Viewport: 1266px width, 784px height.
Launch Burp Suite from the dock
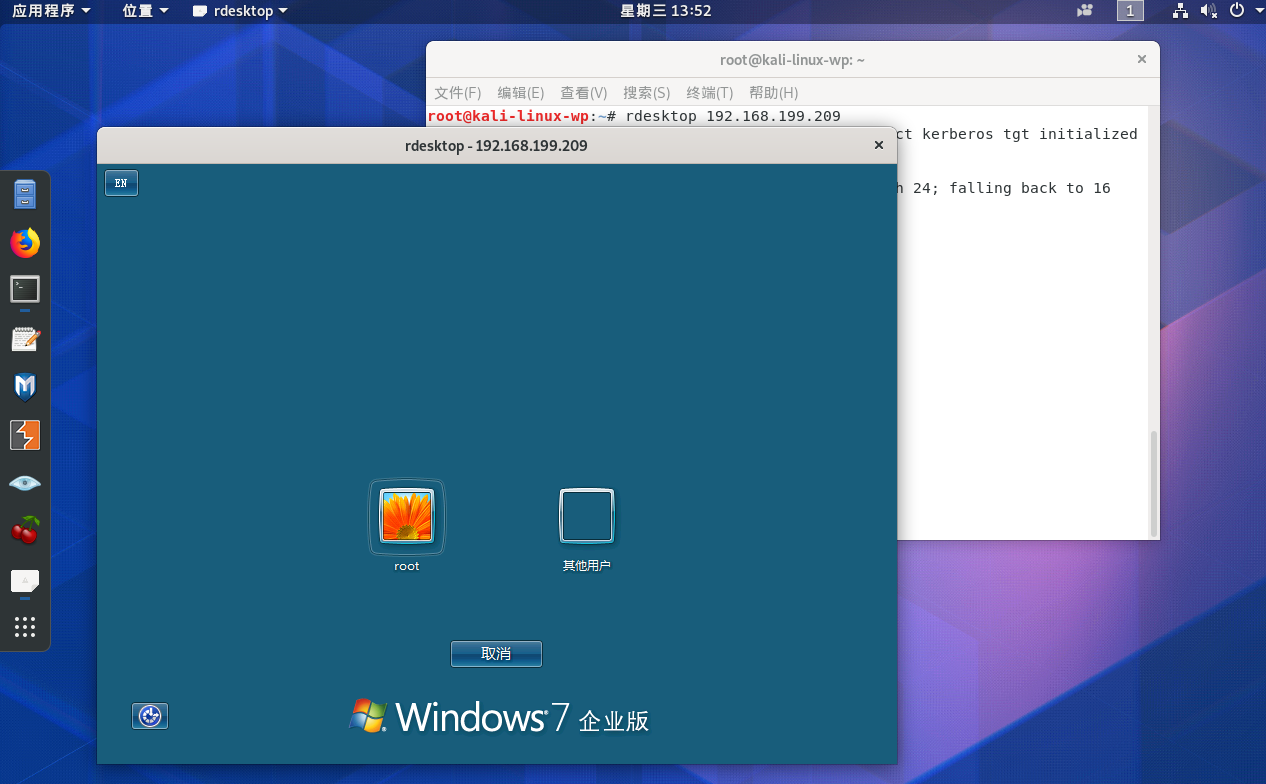pyautogui.click(x=25, y=435)
